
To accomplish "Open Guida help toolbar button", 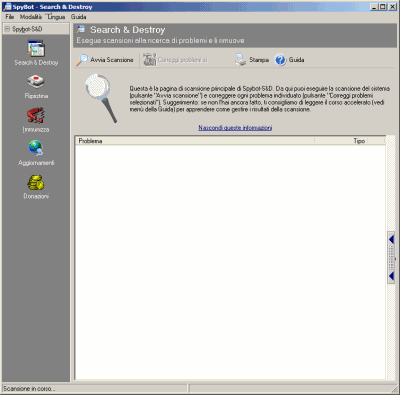I will click(x=289, y=60).
